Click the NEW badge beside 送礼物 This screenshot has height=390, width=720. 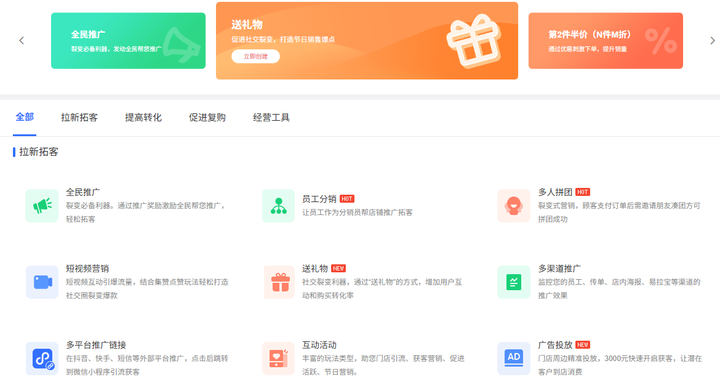(x=338, y=268)
